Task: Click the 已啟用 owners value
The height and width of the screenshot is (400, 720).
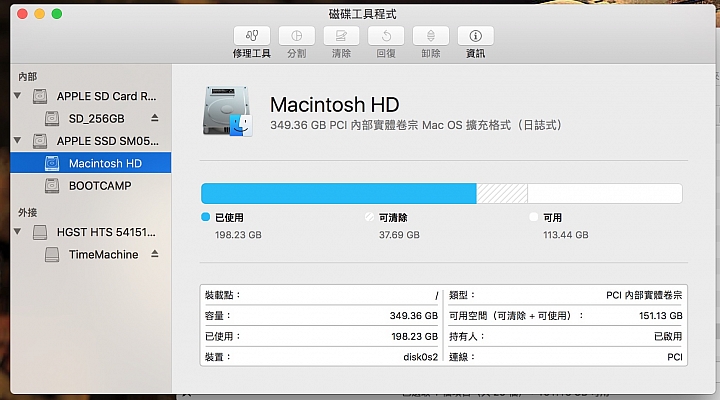Action: click(668, 336)
